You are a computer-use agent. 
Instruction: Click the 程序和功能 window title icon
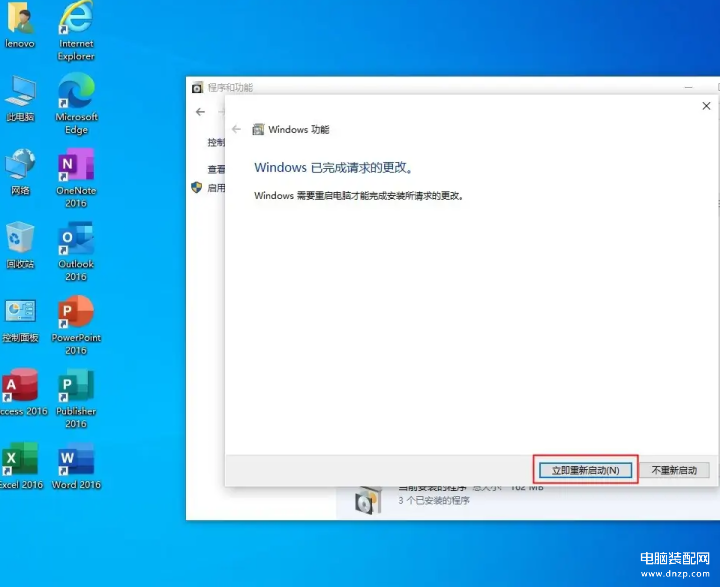click(x=197, y=87)
